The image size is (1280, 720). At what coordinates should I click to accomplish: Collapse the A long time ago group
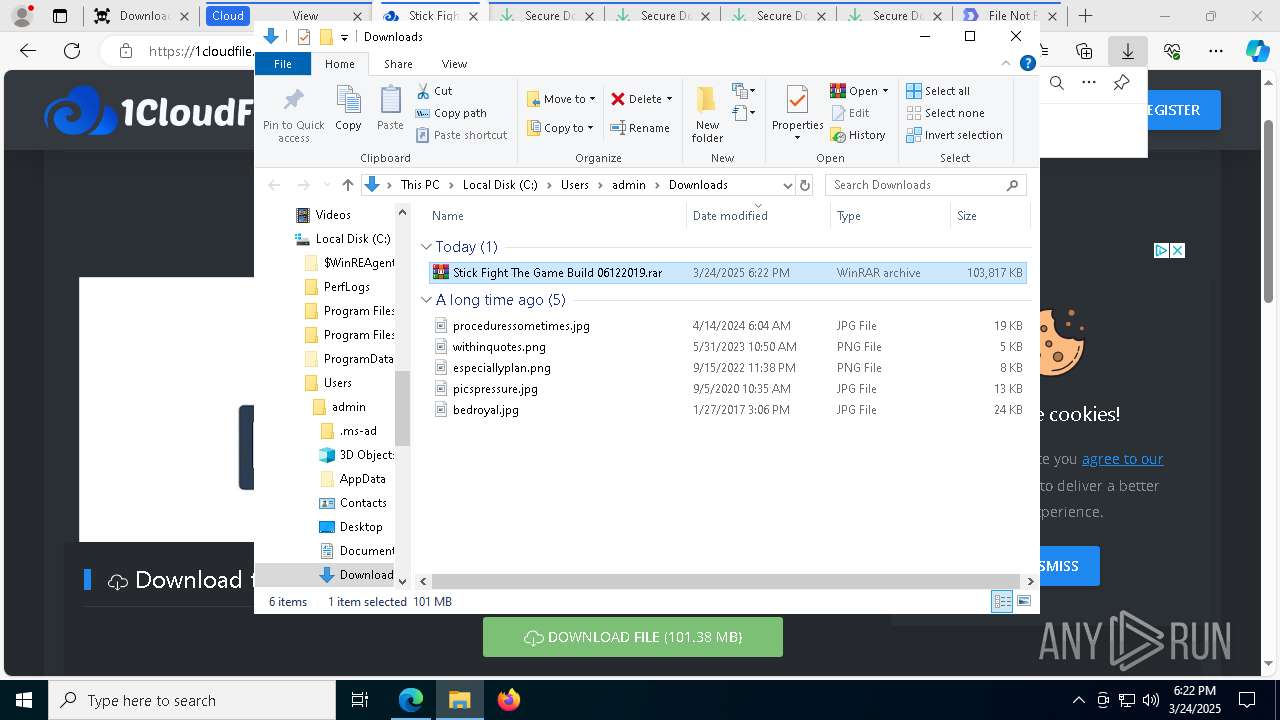pos(426,300)
